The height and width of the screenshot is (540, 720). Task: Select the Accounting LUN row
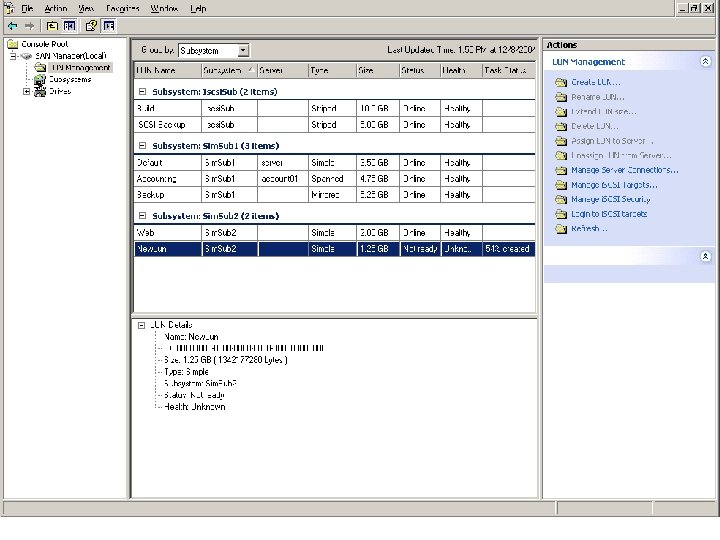156,179
